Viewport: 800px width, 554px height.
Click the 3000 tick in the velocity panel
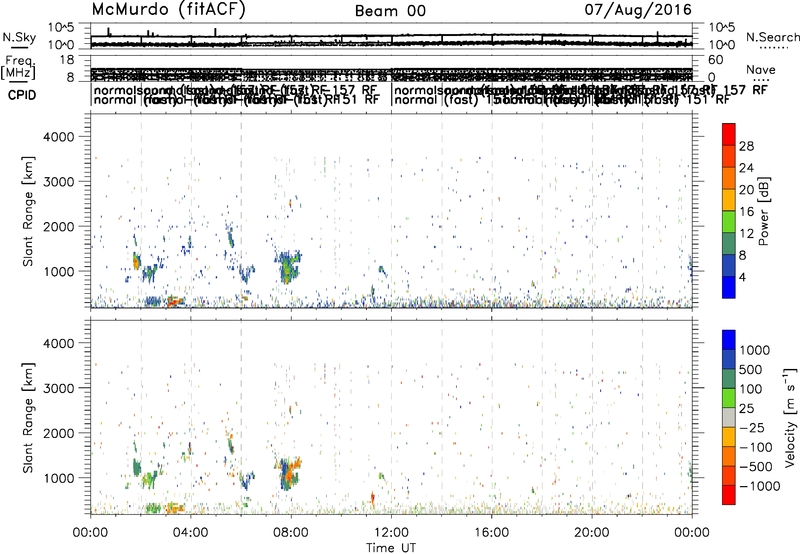click(58, 388)
